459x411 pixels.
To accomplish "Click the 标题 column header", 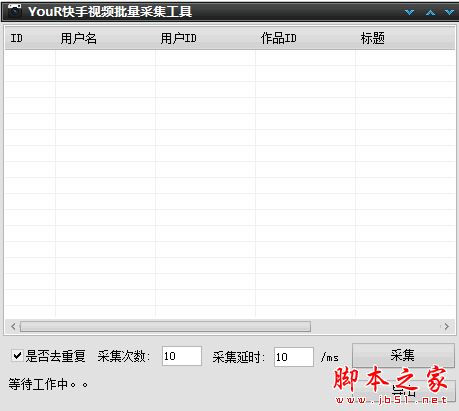I will pyautogui.click(x=405, y=38).
